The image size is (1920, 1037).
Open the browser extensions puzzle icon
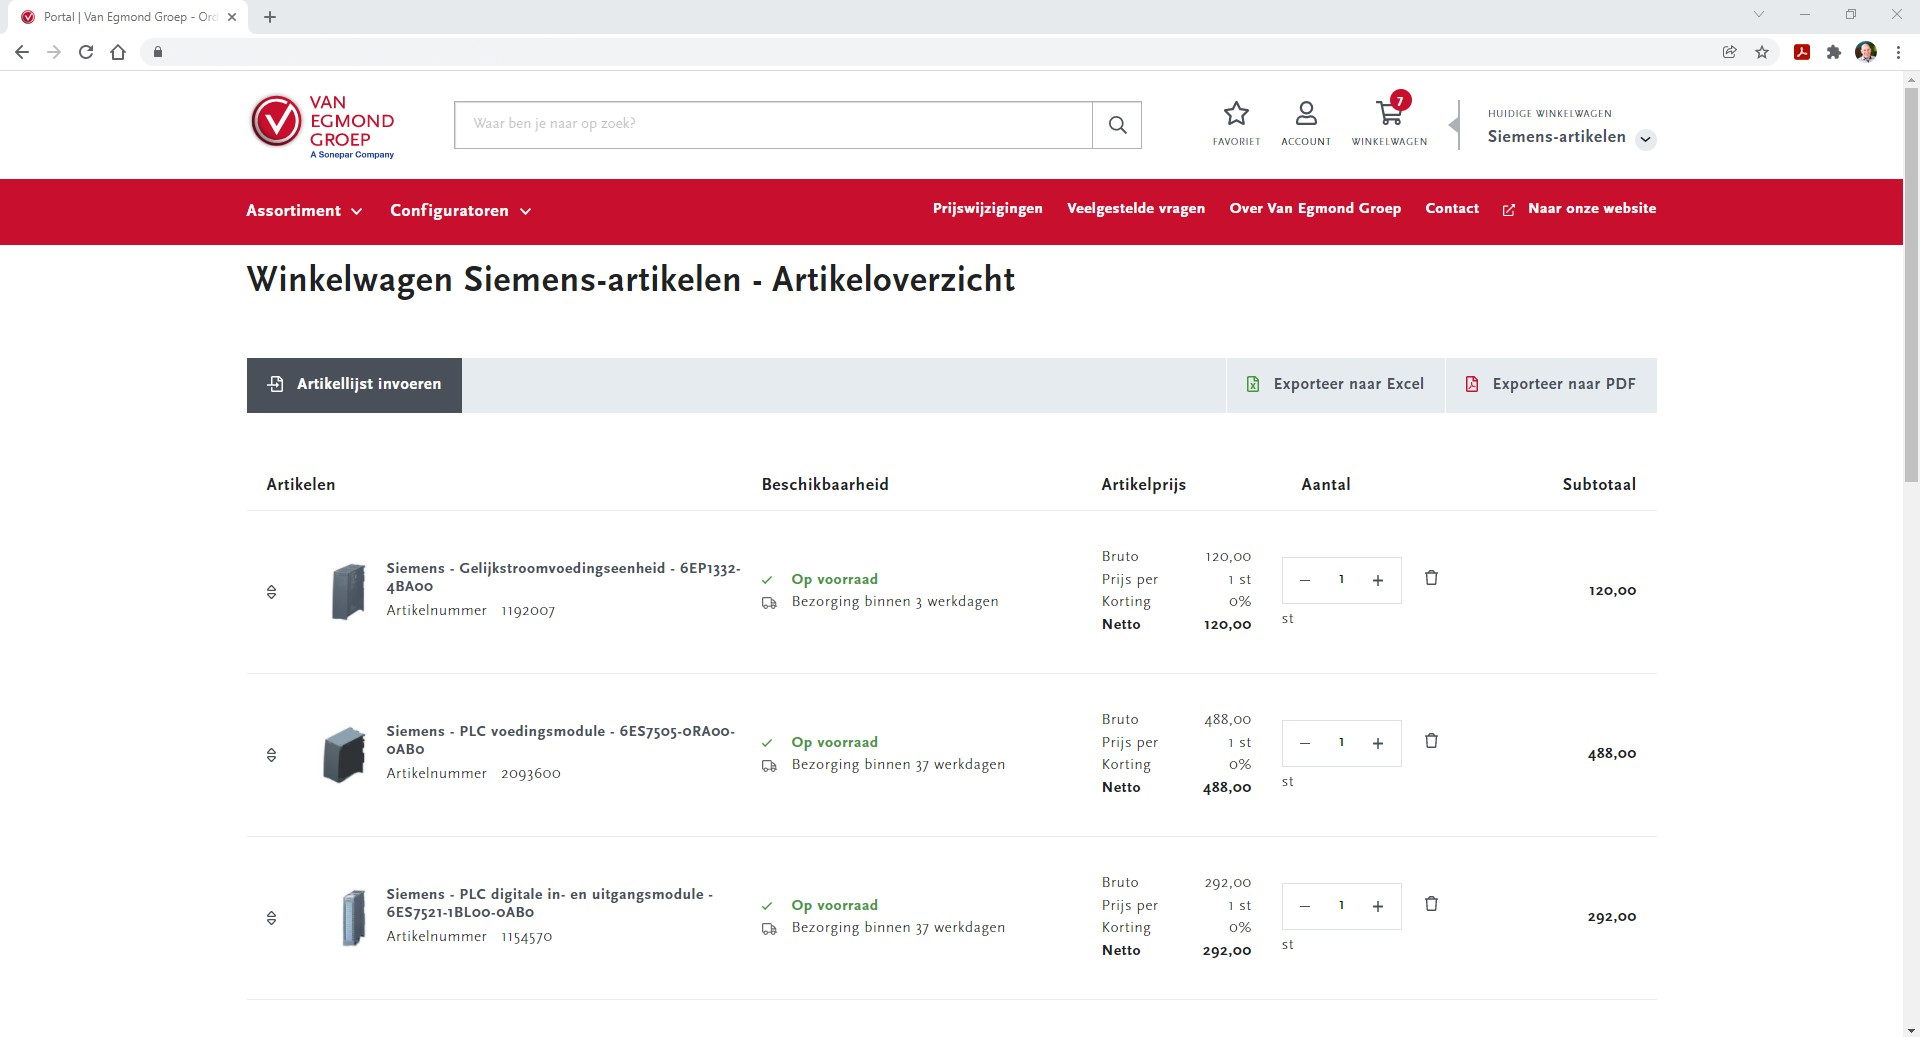pyautogui.click(x=1833, y=52)
